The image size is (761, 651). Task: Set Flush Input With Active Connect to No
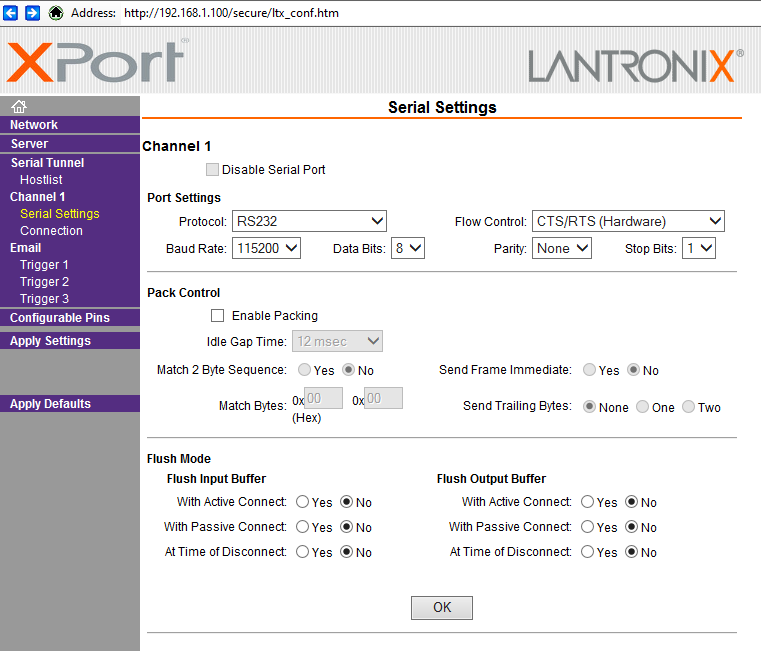tap(347, 501)
